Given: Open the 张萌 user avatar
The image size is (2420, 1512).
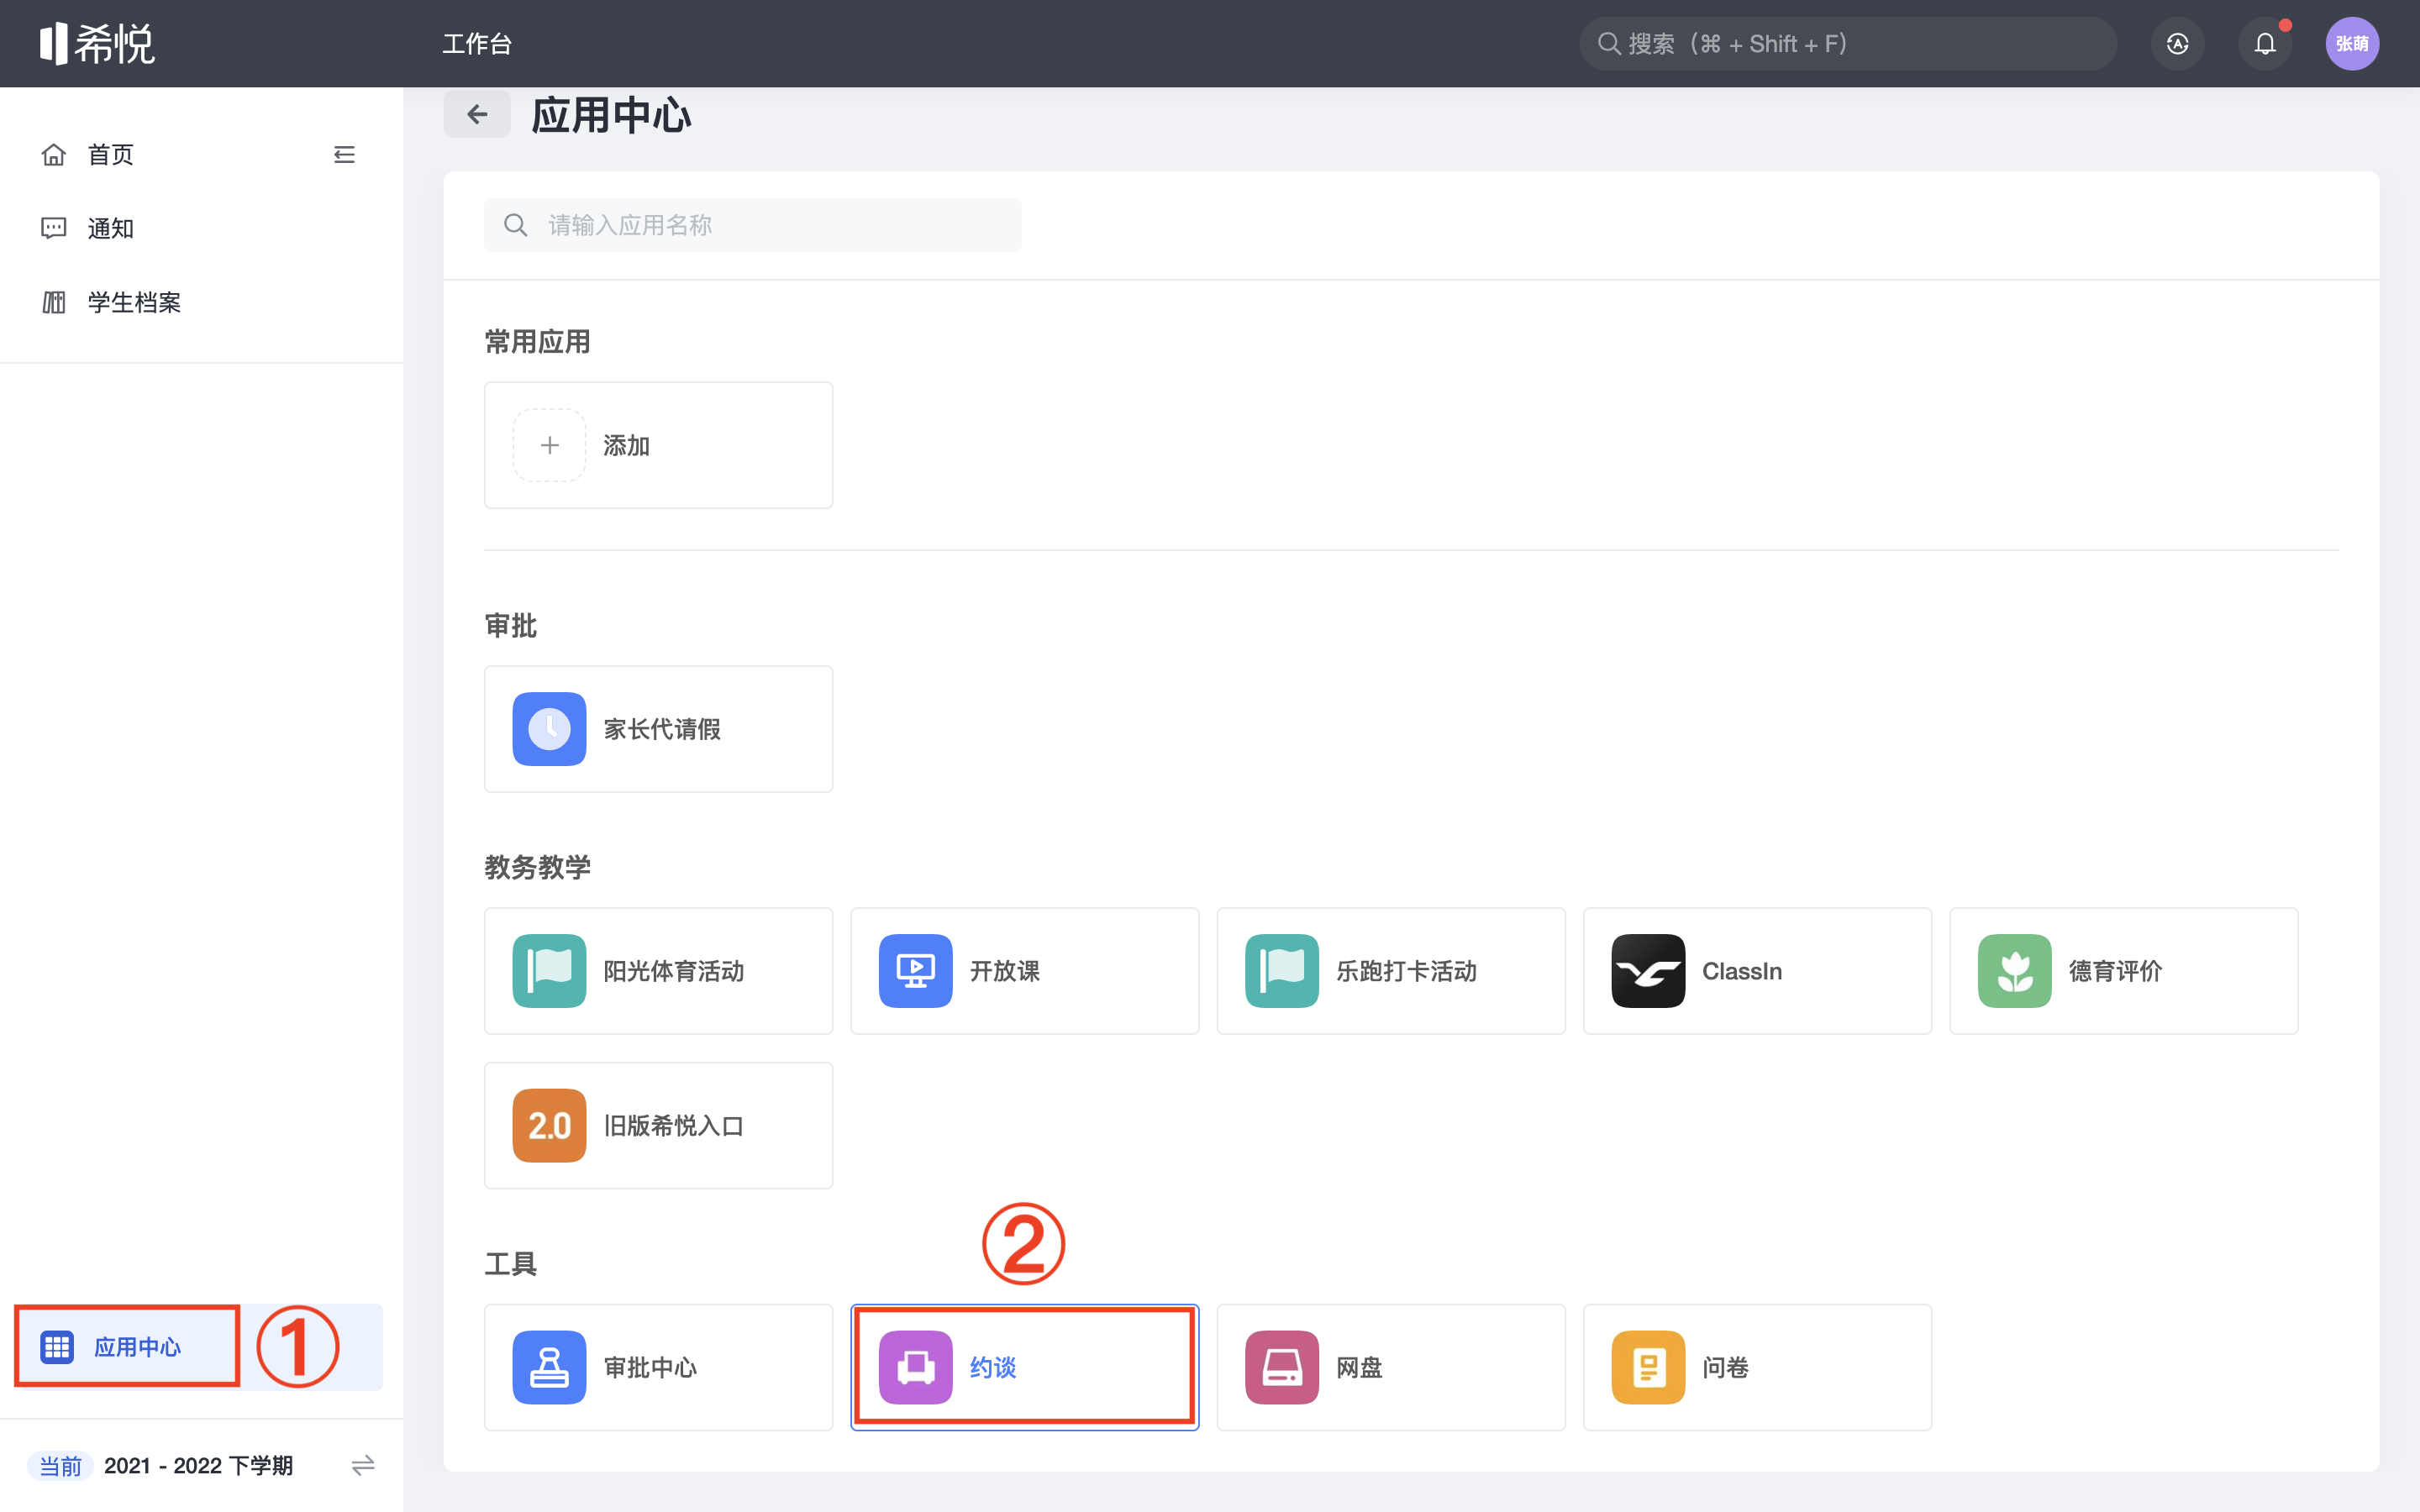Looking at the screenshot, I should pos(2352,44).
